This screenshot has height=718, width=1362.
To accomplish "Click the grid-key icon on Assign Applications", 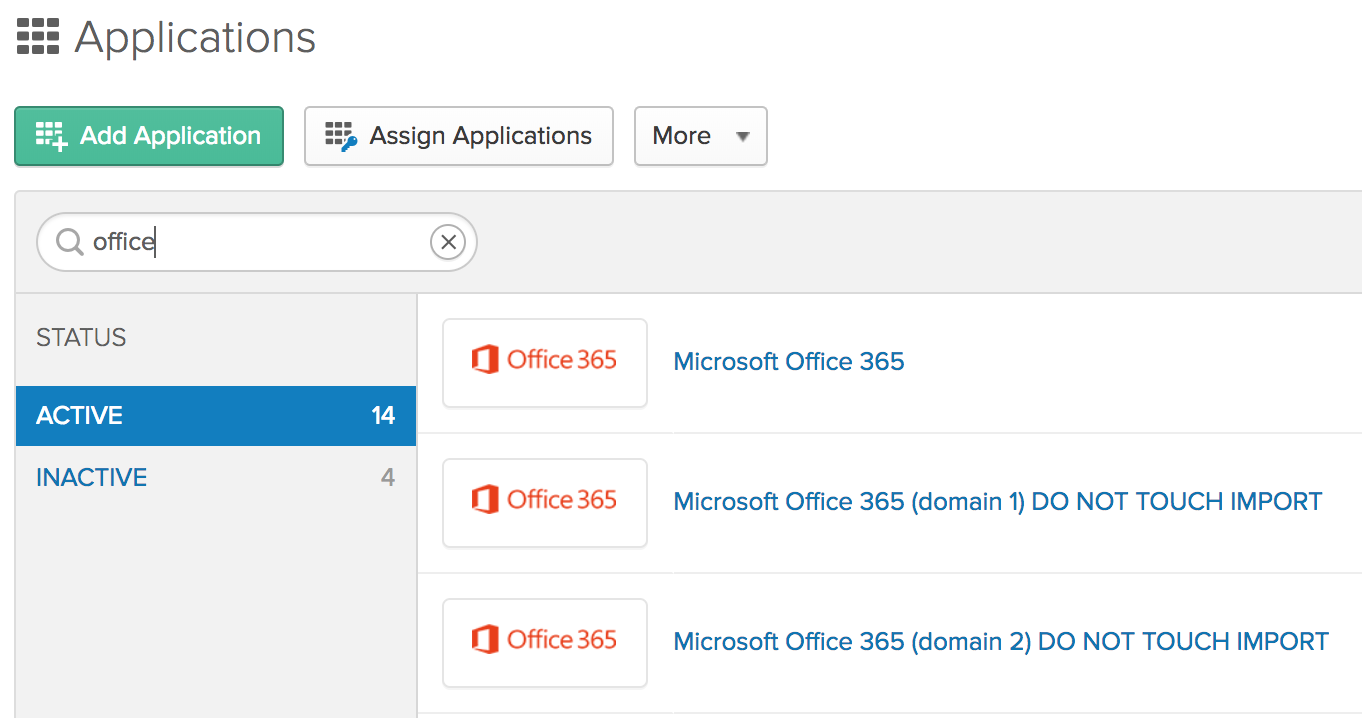I will tap(341, 136).
